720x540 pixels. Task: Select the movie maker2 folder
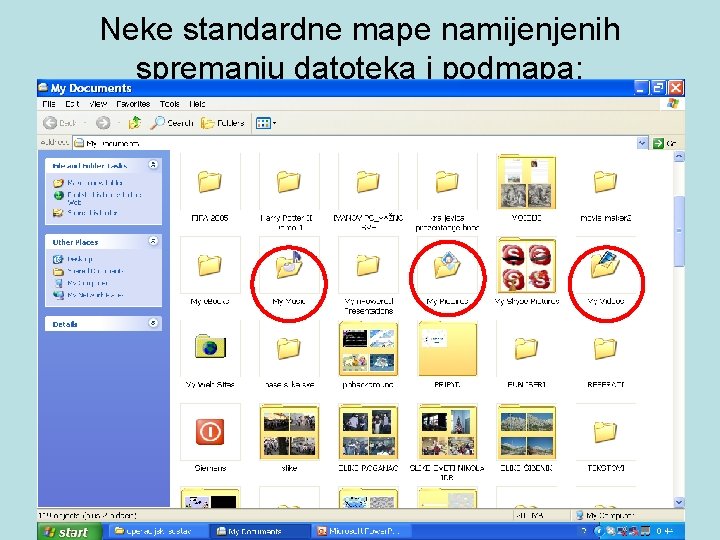[x=605, y=188]
